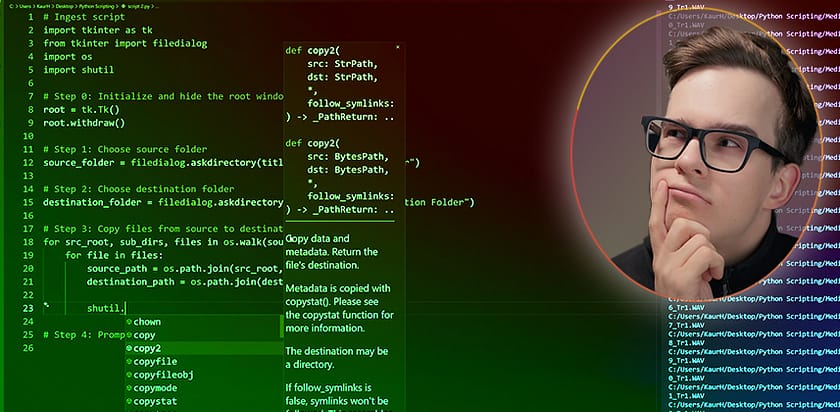Click line number 13 in the gutter

(28, 176)
